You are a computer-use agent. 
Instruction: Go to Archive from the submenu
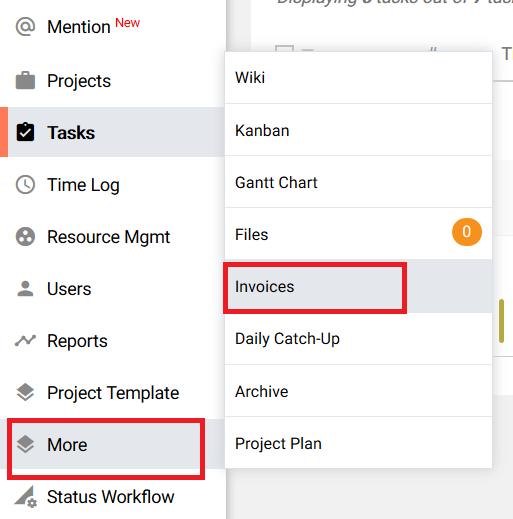click(358, 391)
